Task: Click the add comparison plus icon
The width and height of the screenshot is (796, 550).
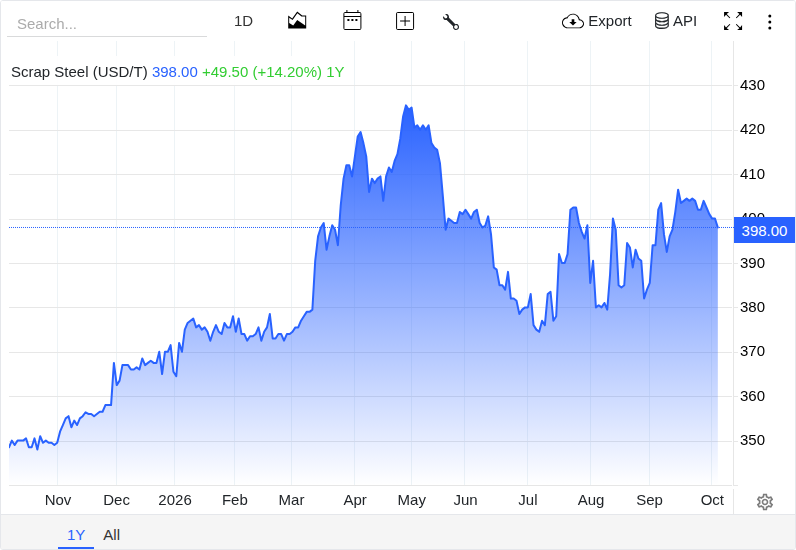Action: (x=405, y=21)
